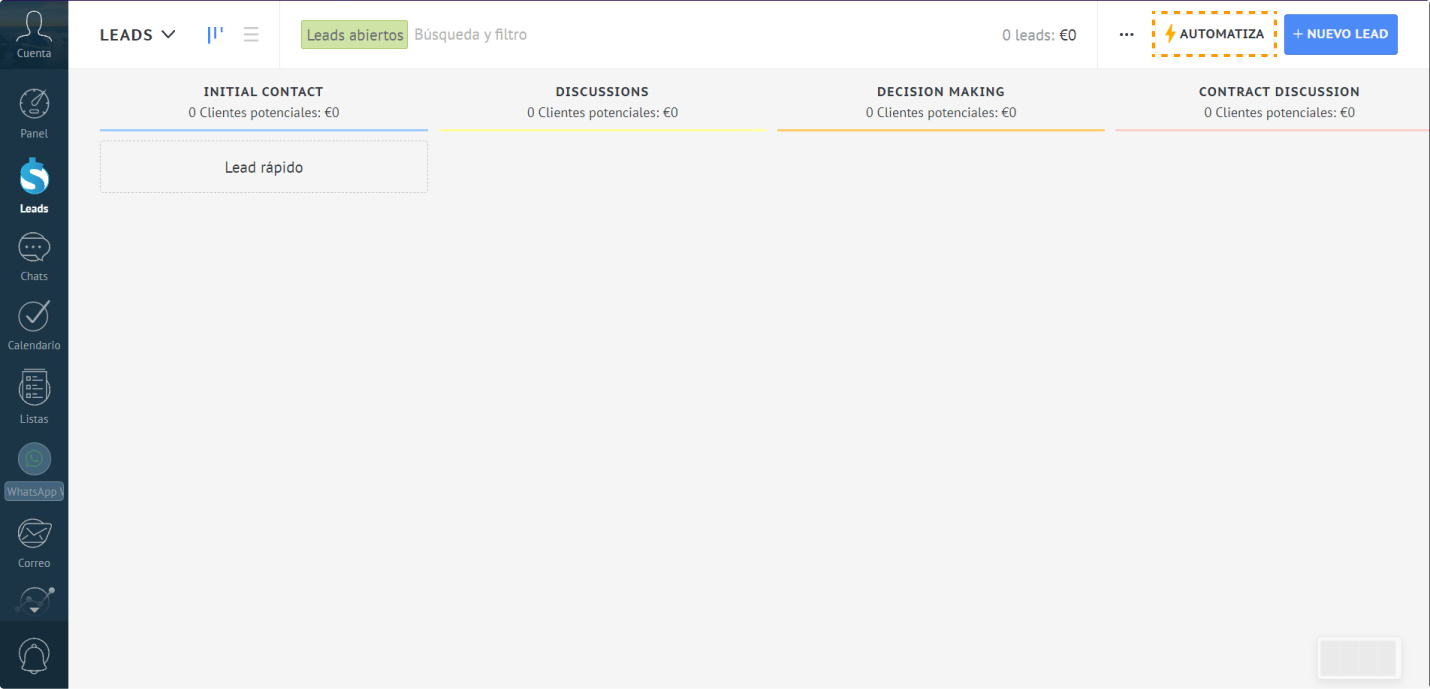Click the '0 leads: €0' summary

point(1039,35)
